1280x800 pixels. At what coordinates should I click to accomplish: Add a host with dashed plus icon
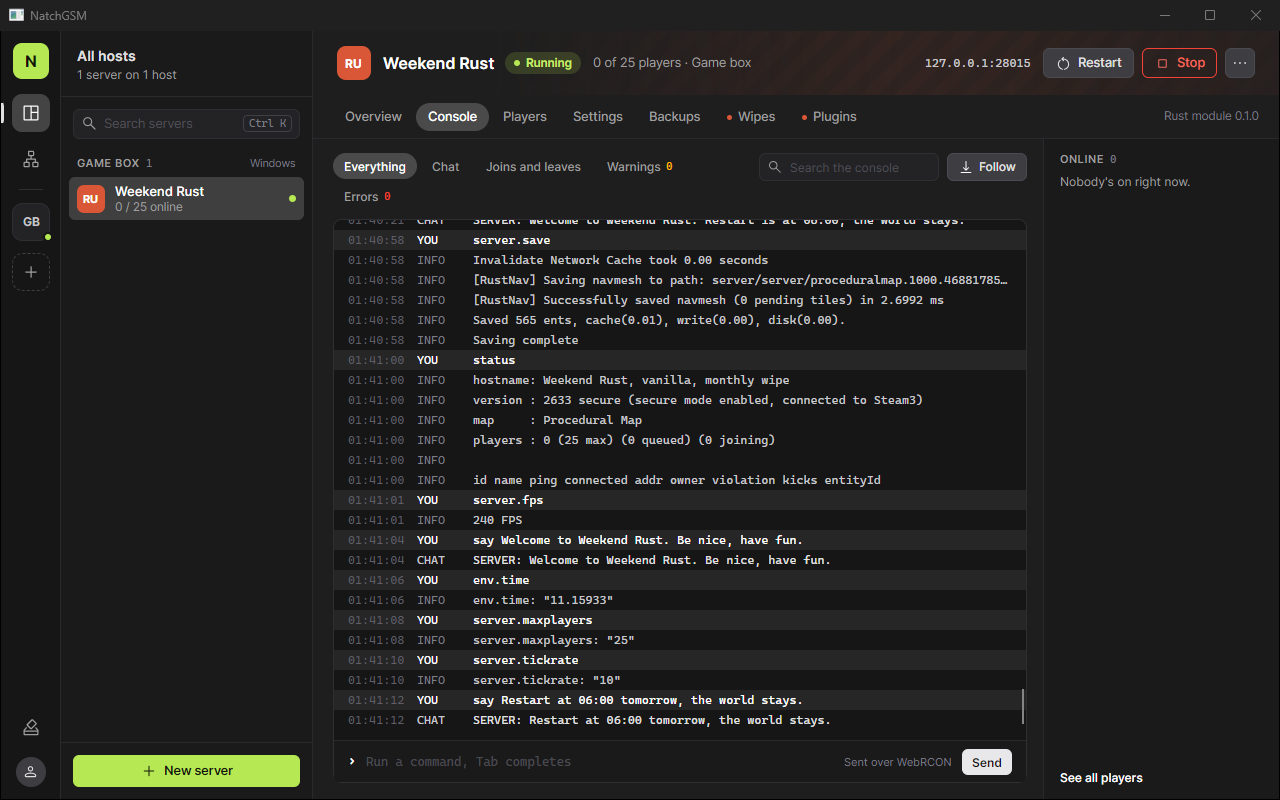(31, 272)
